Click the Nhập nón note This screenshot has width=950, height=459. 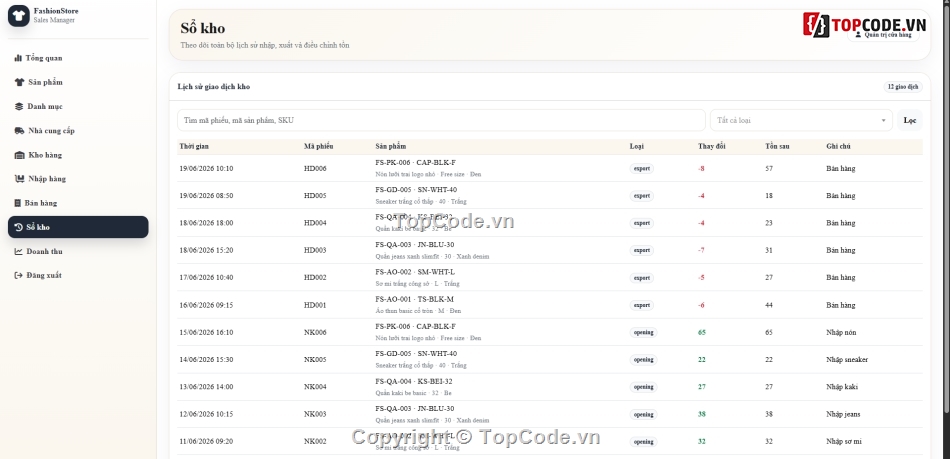point(842,332)
